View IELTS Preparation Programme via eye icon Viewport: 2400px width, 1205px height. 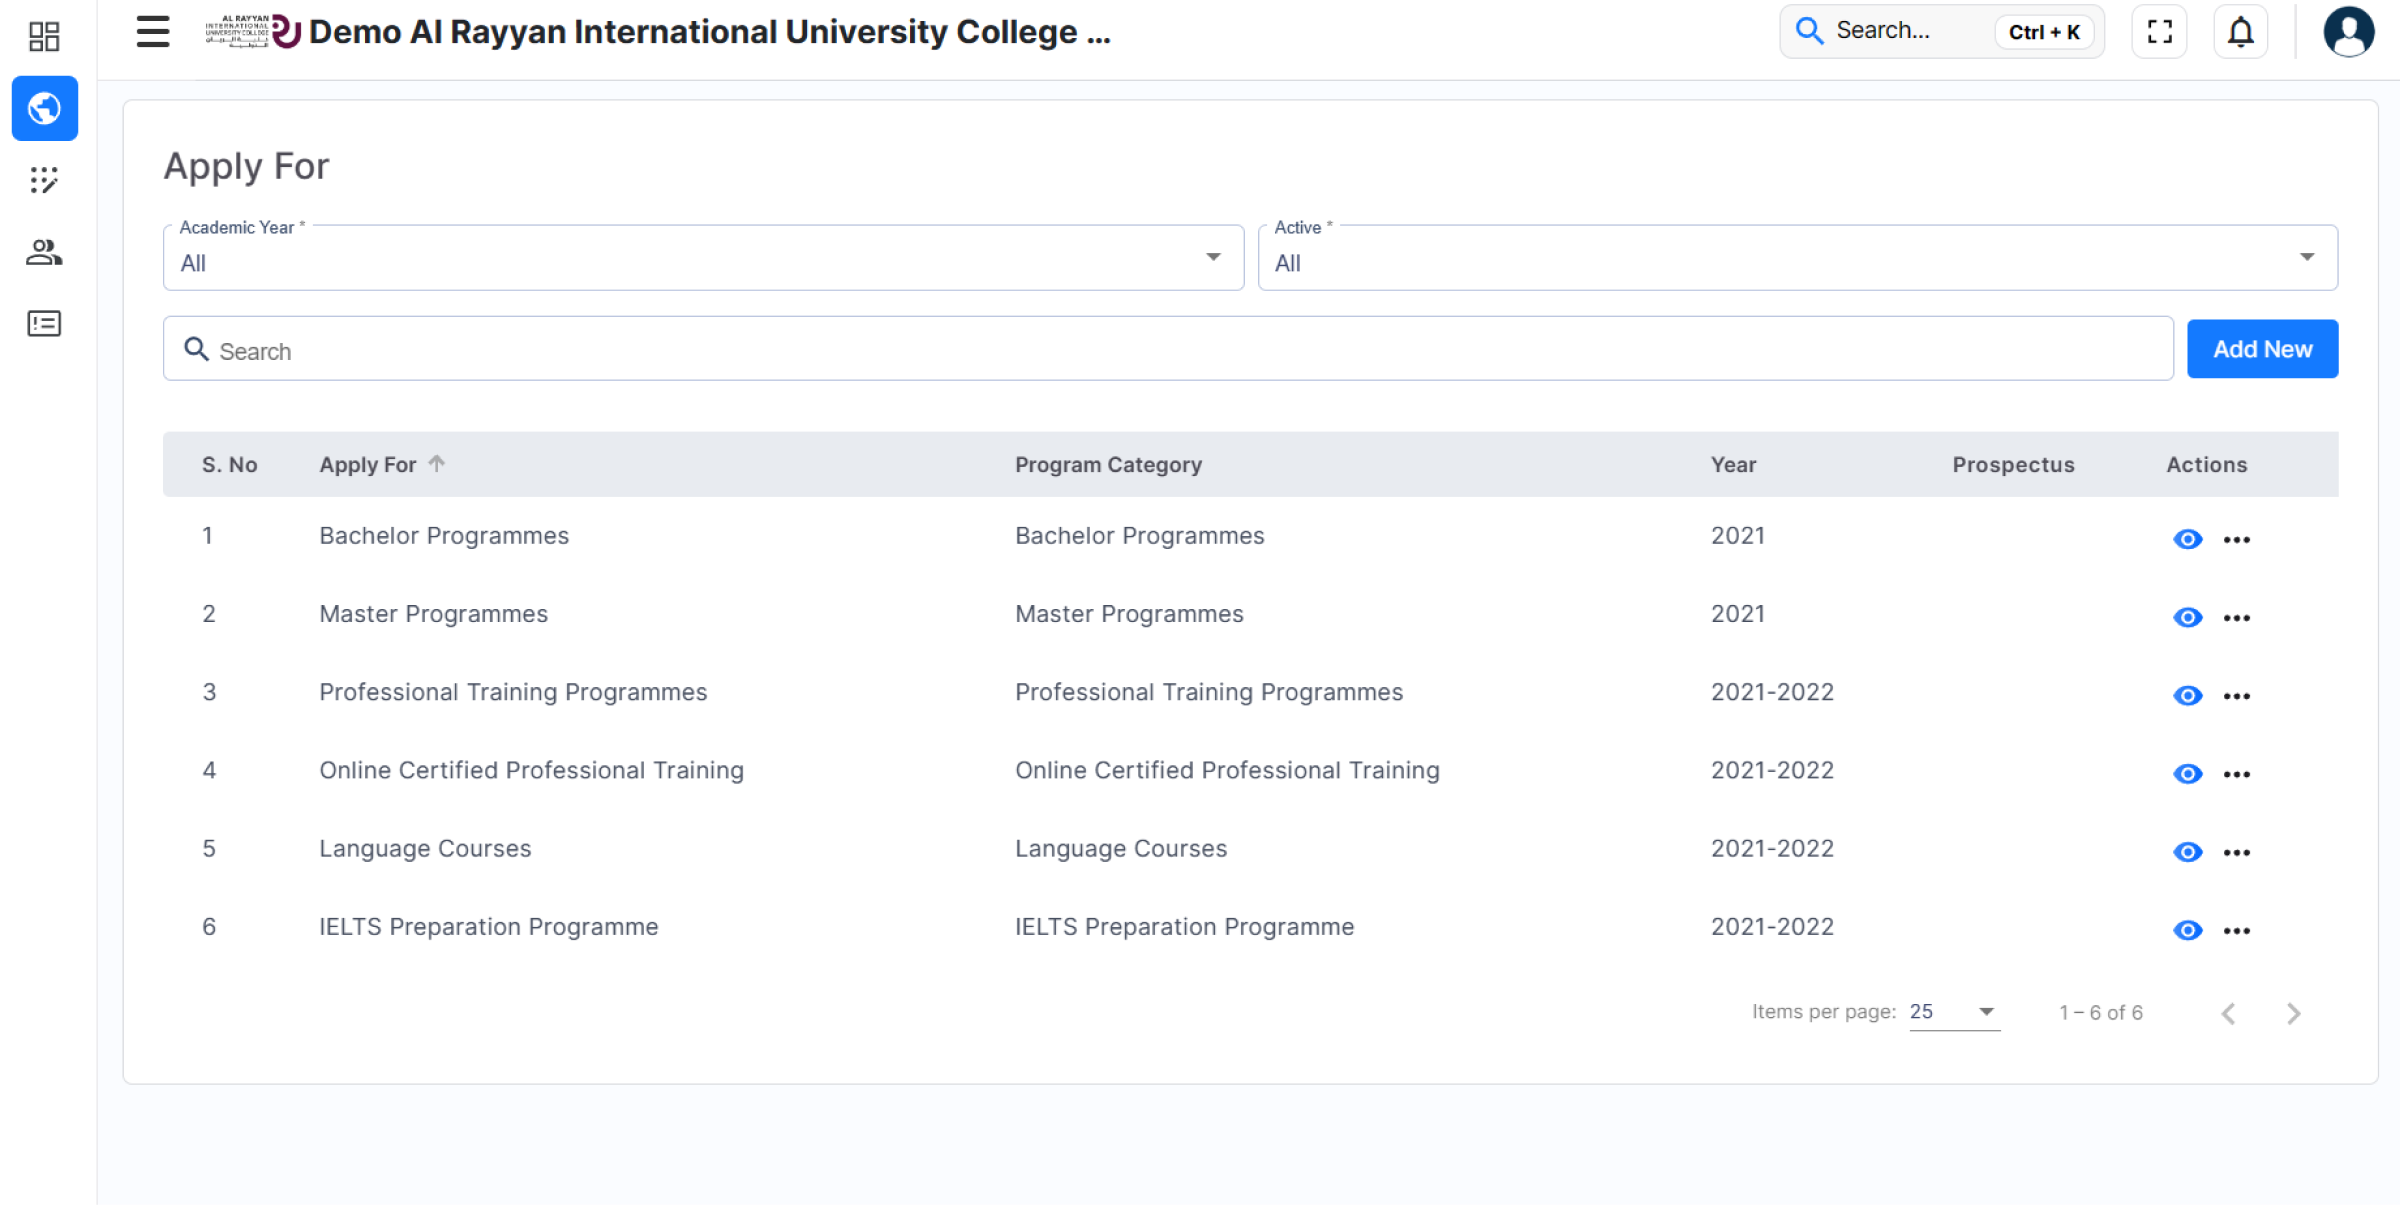coord(2187,930)
